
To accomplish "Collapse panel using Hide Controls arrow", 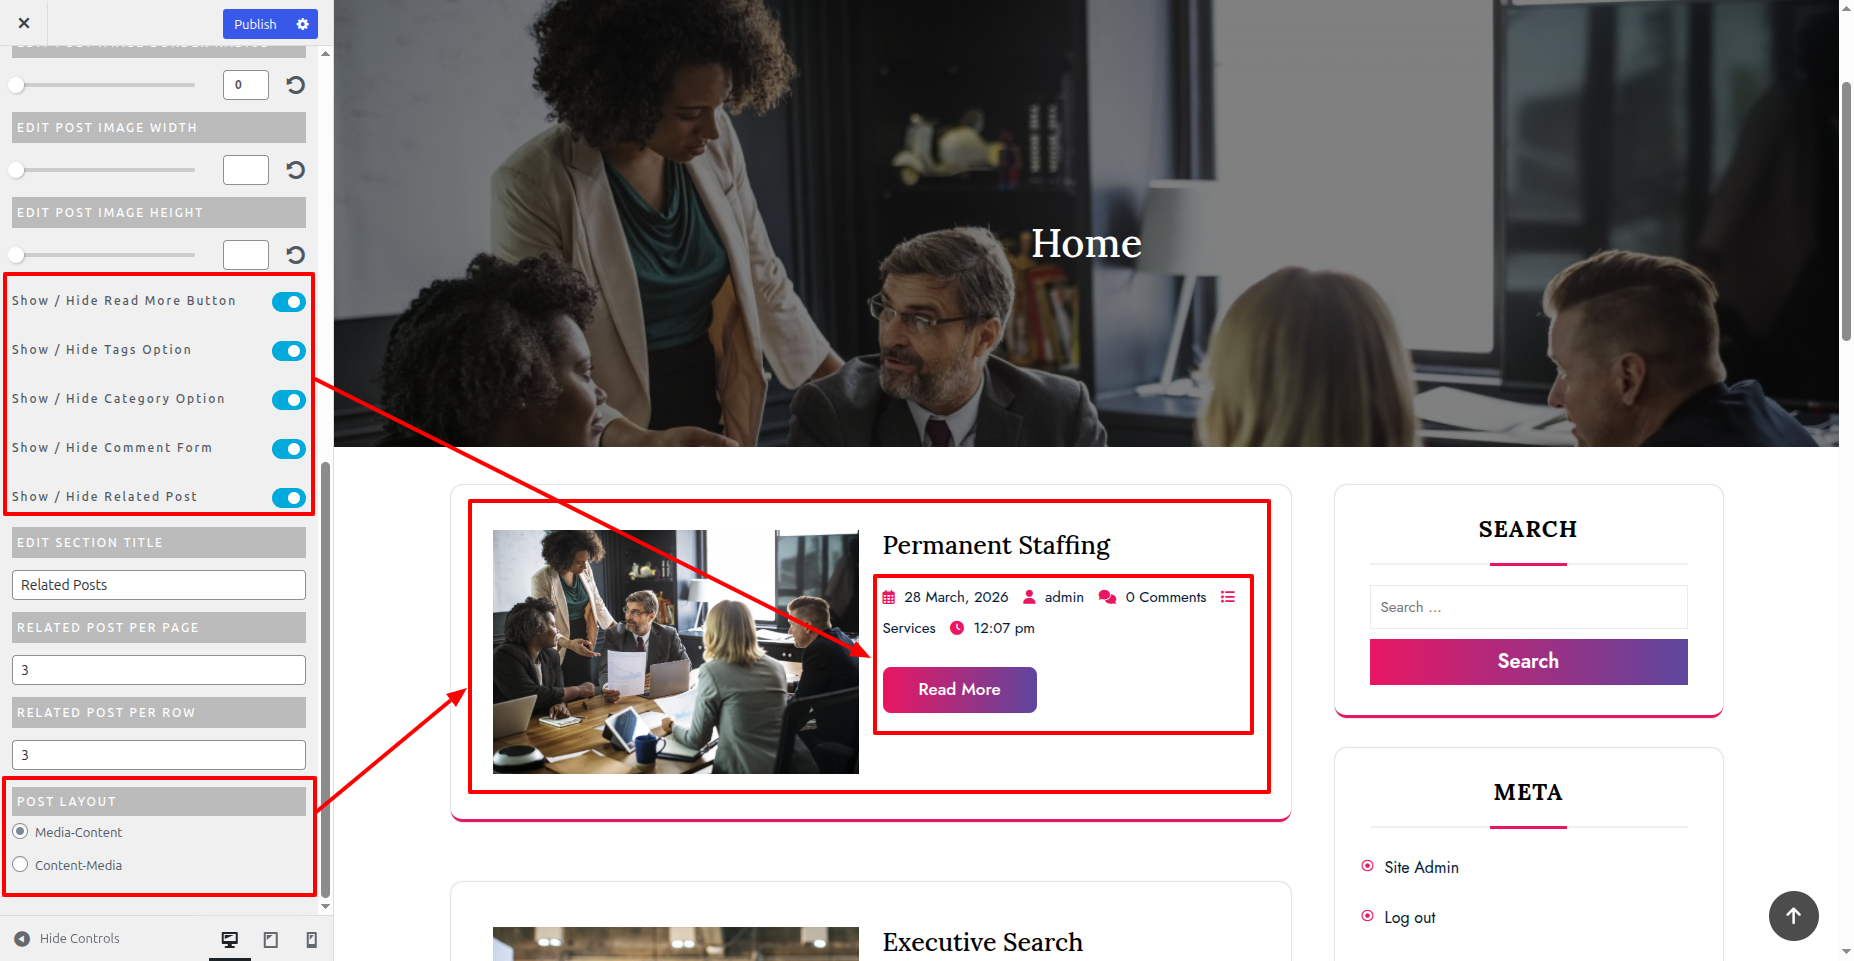I will (22, 939).
